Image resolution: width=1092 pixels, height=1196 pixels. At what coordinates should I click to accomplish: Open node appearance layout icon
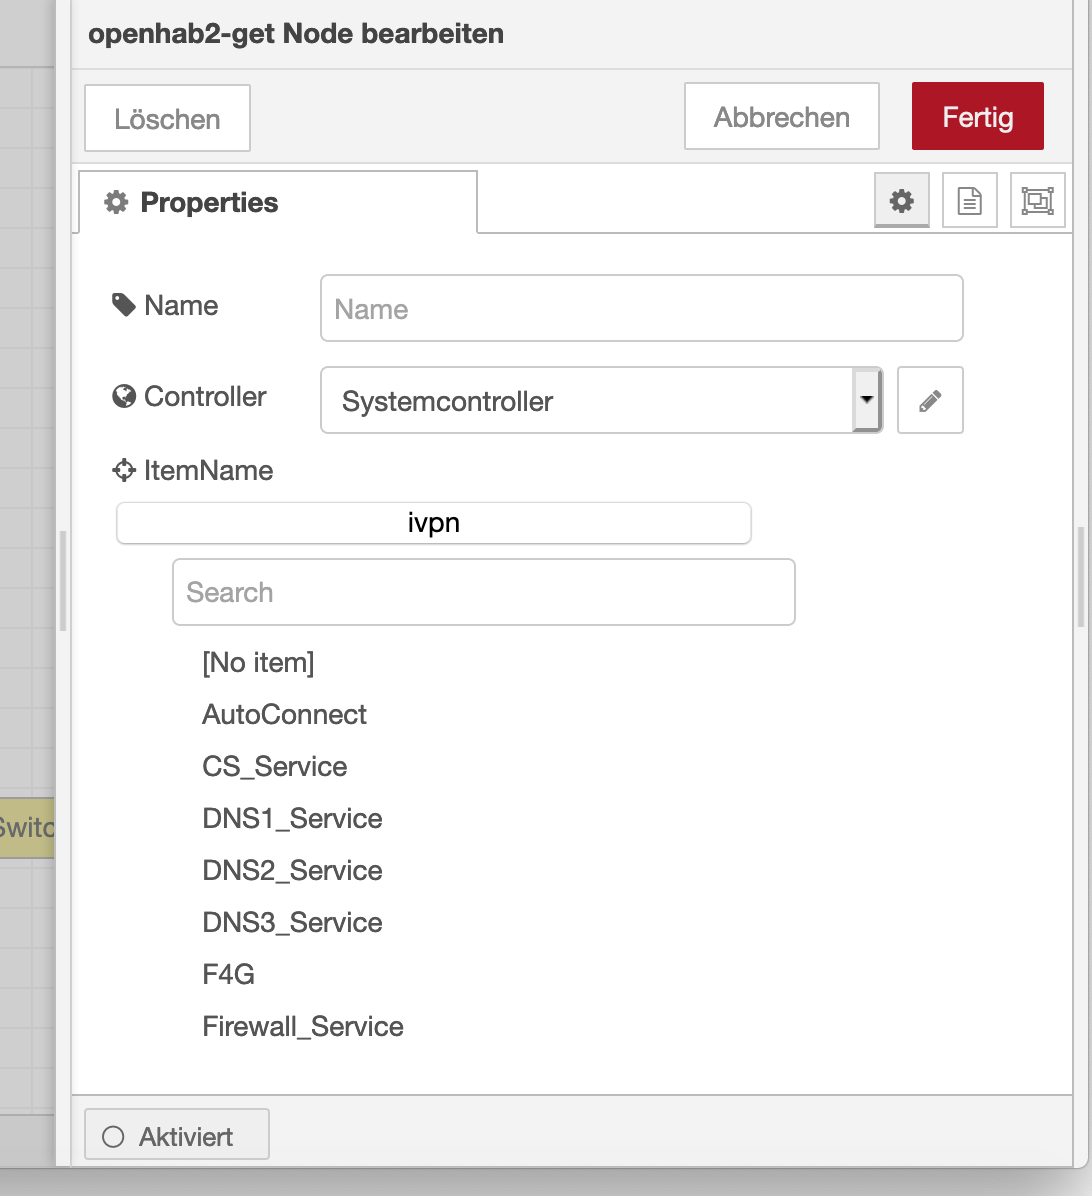coord(1037,201)
